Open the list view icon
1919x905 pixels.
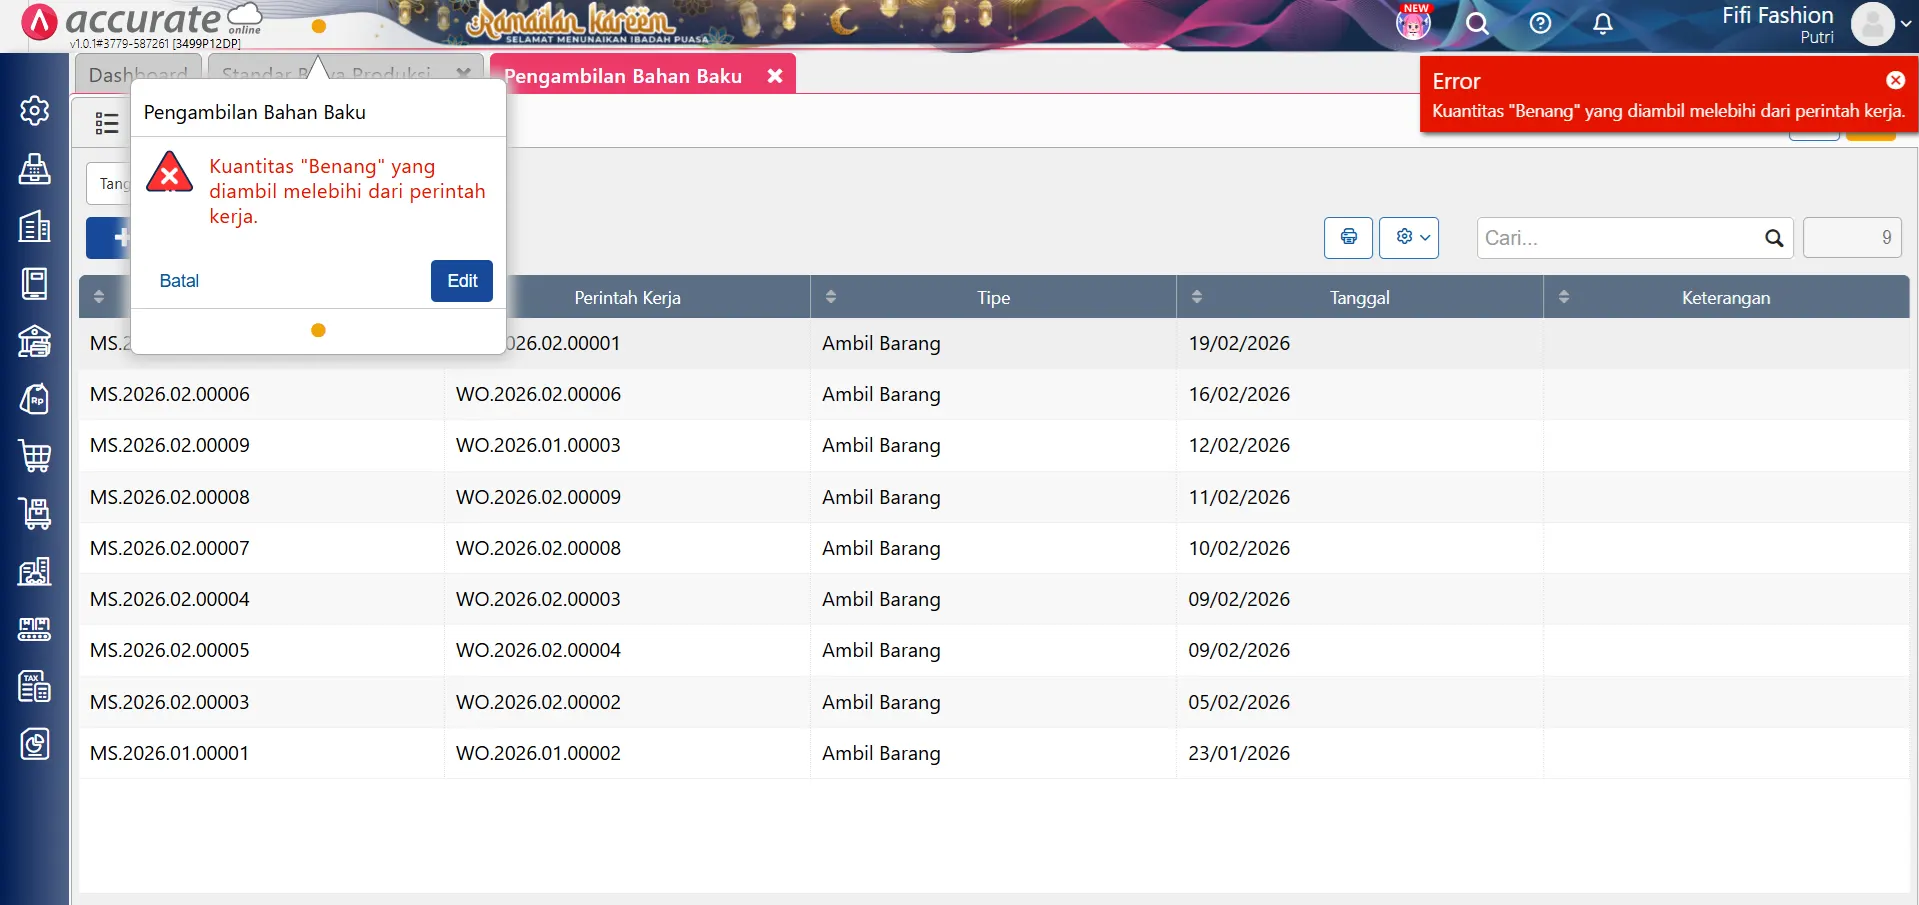point(106,123)
